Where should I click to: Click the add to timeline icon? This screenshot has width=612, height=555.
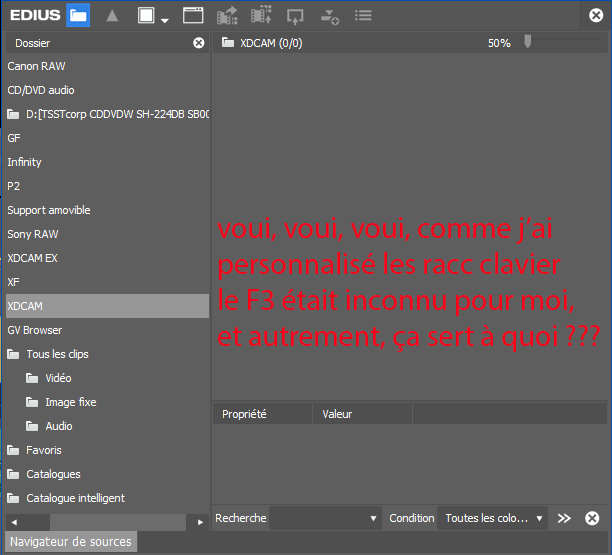pos(329,17)
